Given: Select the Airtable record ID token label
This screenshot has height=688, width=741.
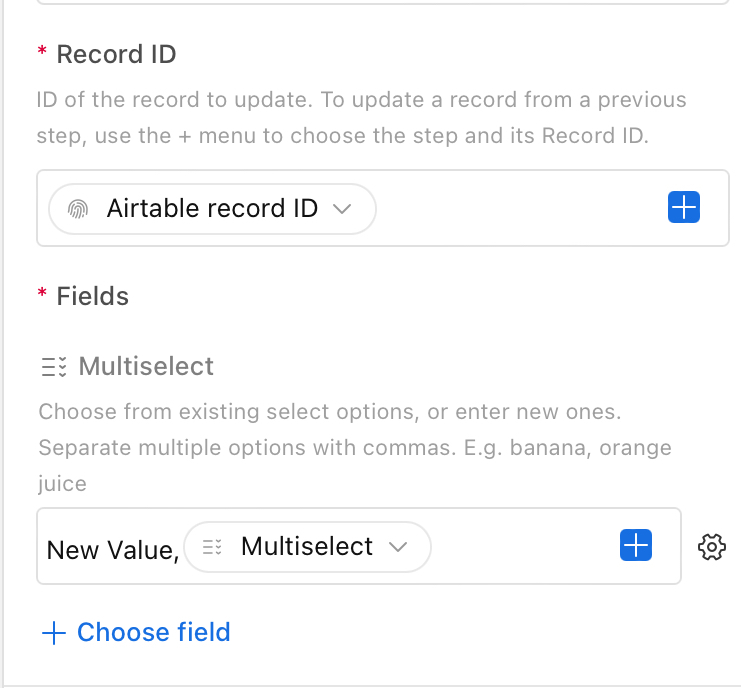Looking at the screenshot, I should click(x=212, y=208).
